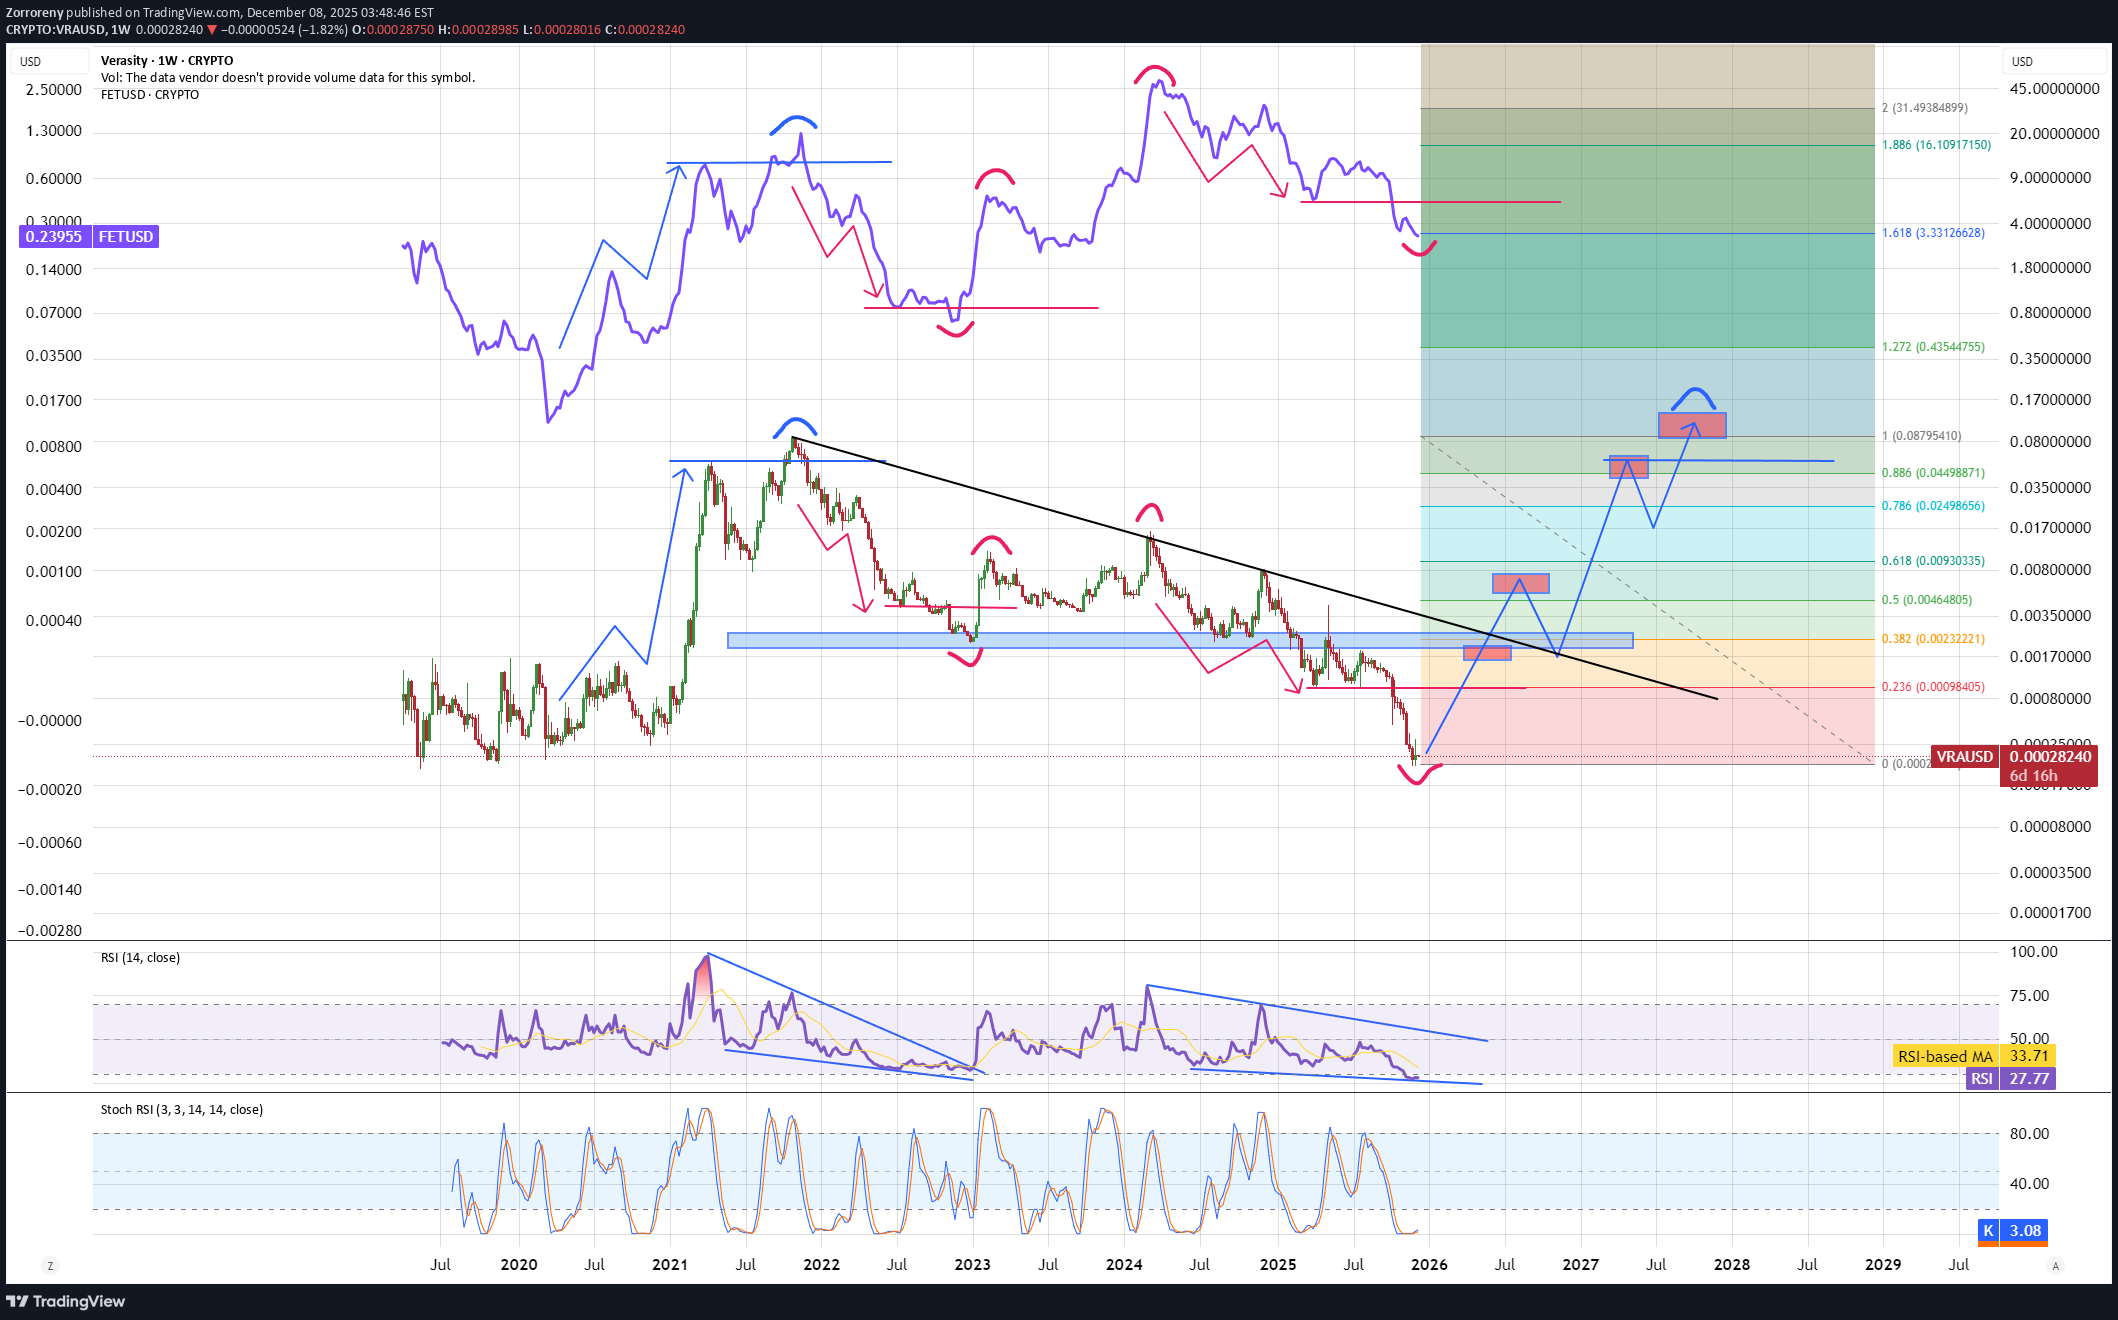Click the 1.618 Fibonacci level label
Screen dimensions: 2118x1320
tap(1932, 233)
